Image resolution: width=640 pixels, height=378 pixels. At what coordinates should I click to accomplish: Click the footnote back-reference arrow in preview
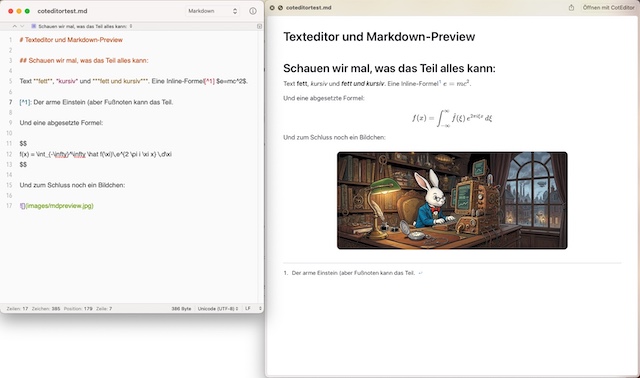pyautogui.click(x=420, y=273)
